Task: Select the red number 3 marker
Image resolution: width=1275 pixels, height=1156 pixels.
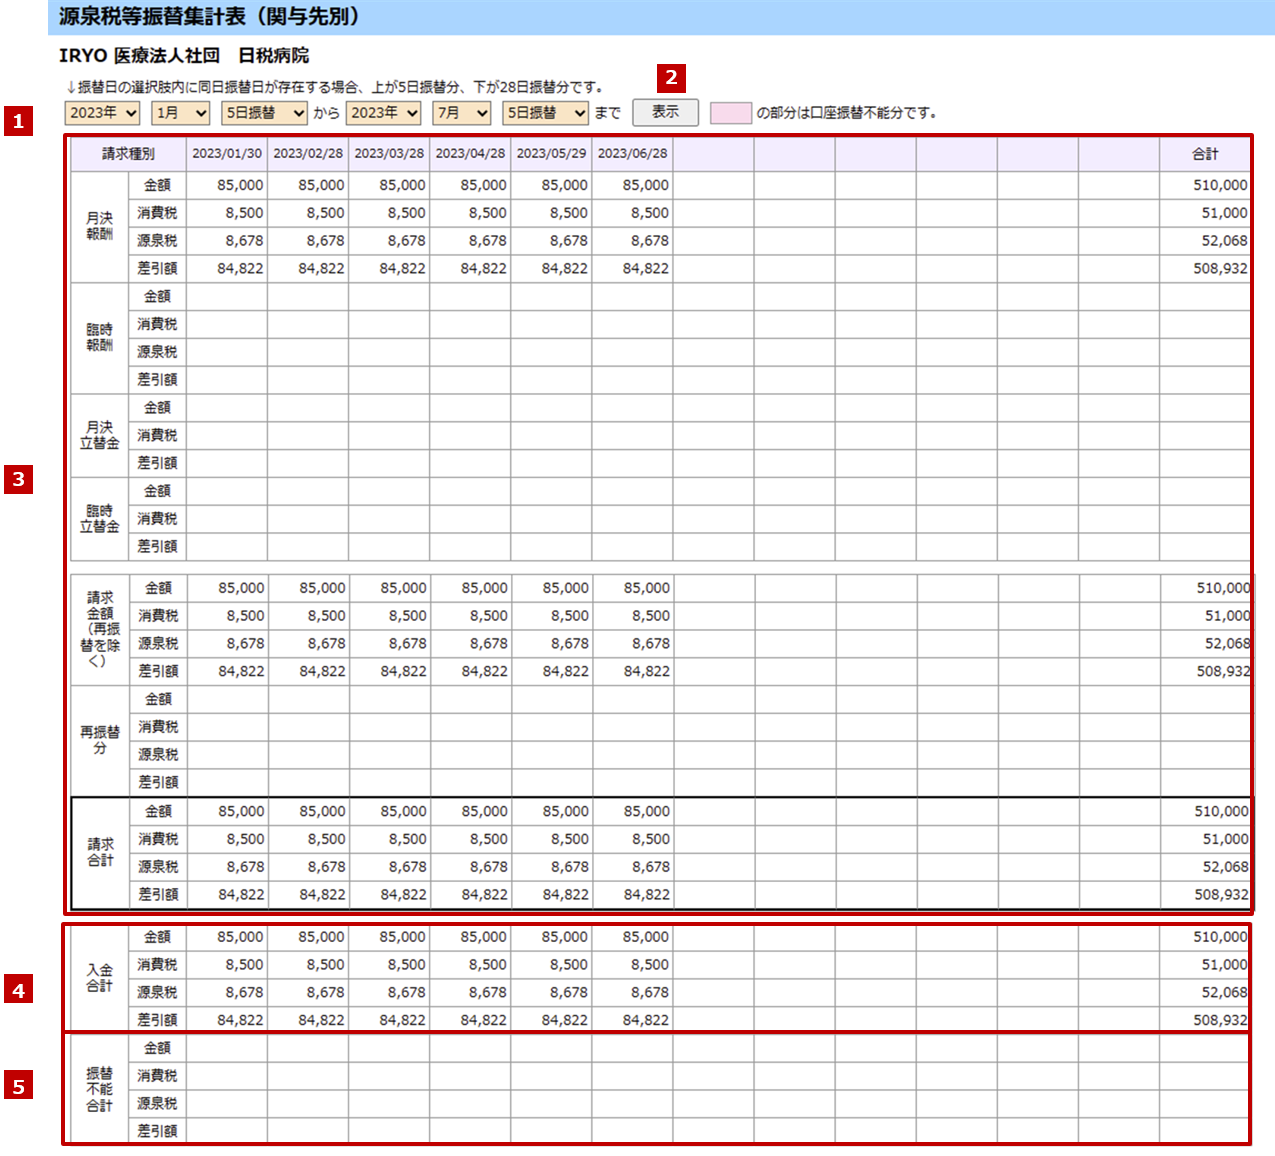Action: [18, 479]
